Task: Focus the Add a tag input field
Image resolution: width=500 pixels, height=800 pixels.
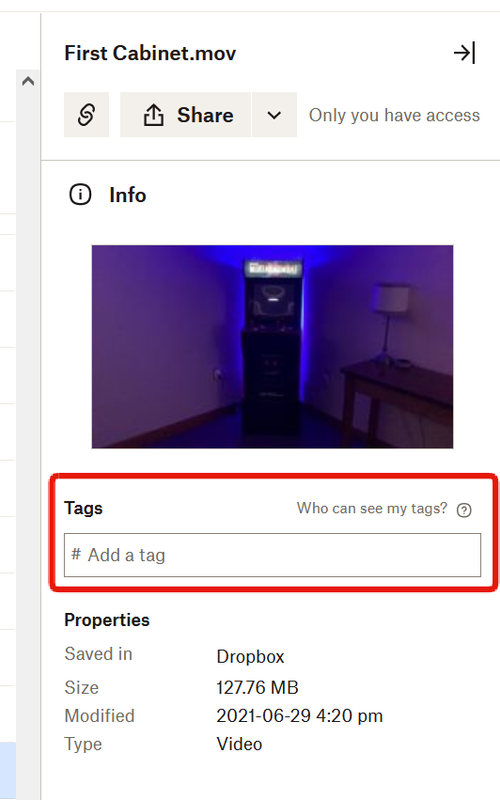Action: pyautogui.click(x=272, y=555)
